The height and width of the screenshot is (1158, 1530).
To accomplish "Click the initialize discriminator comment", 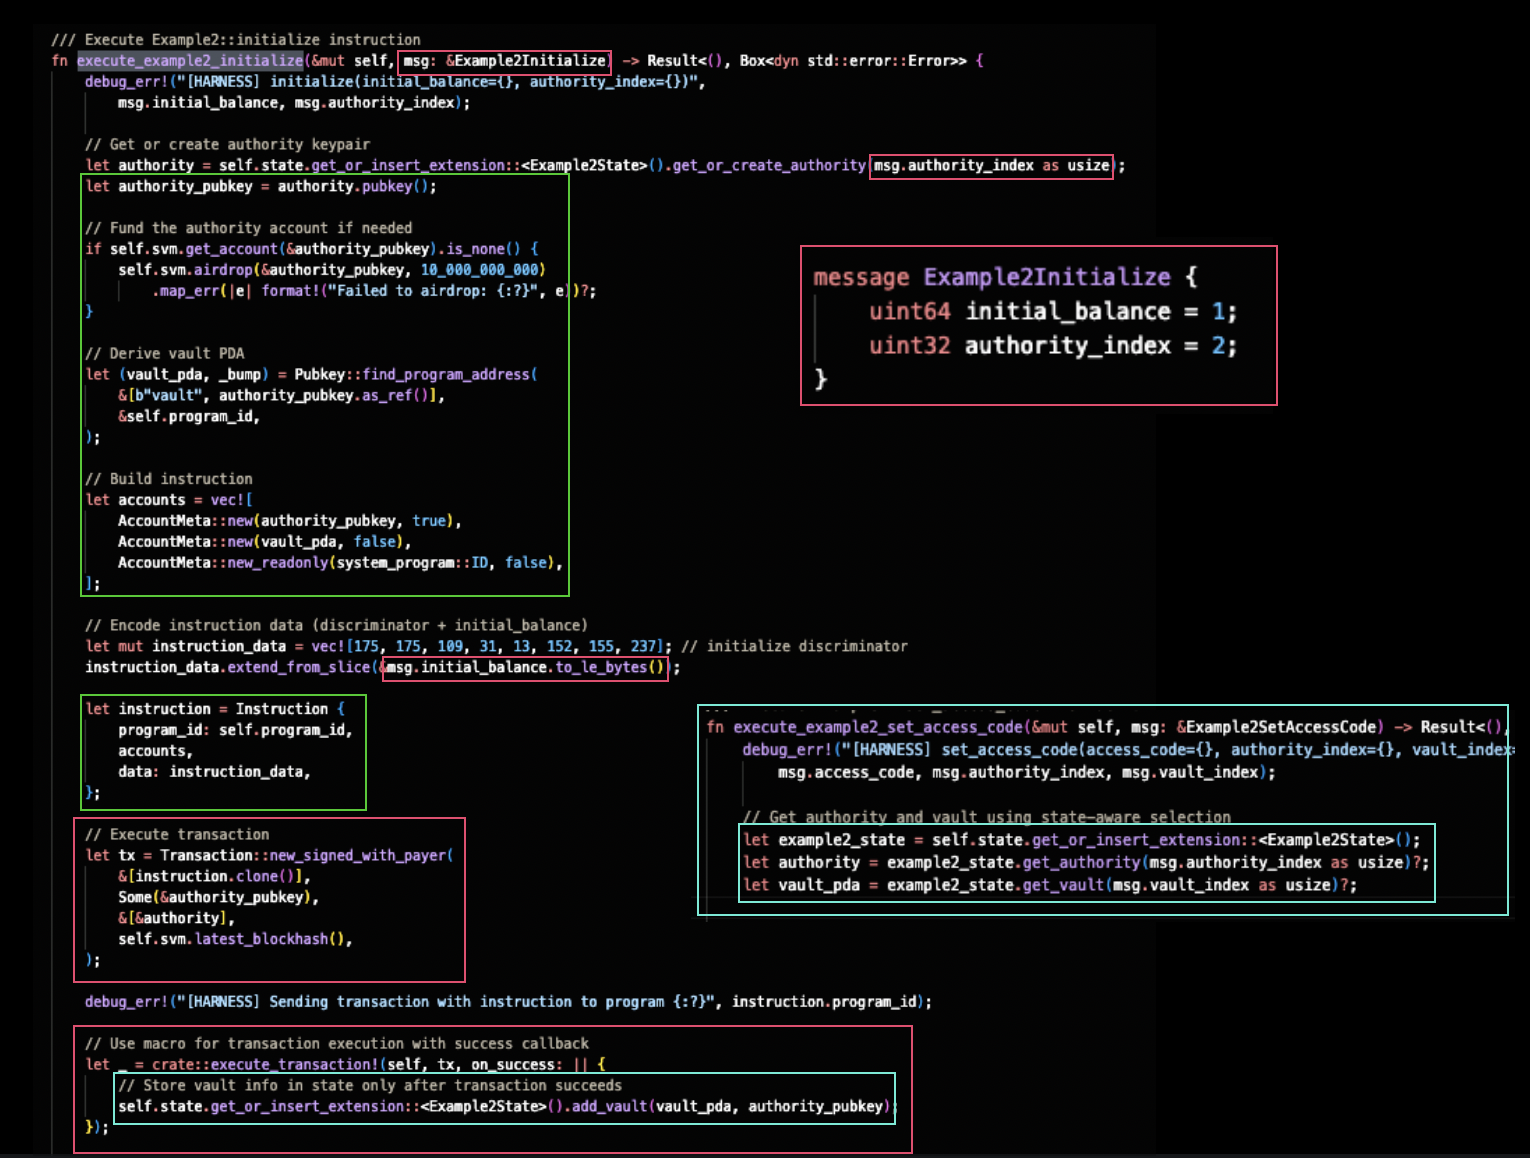I will coord(794,647).
